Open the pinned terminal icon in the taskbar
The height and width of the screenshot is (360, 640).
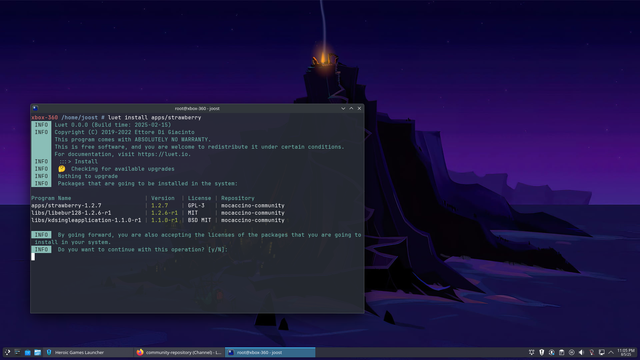17,352
